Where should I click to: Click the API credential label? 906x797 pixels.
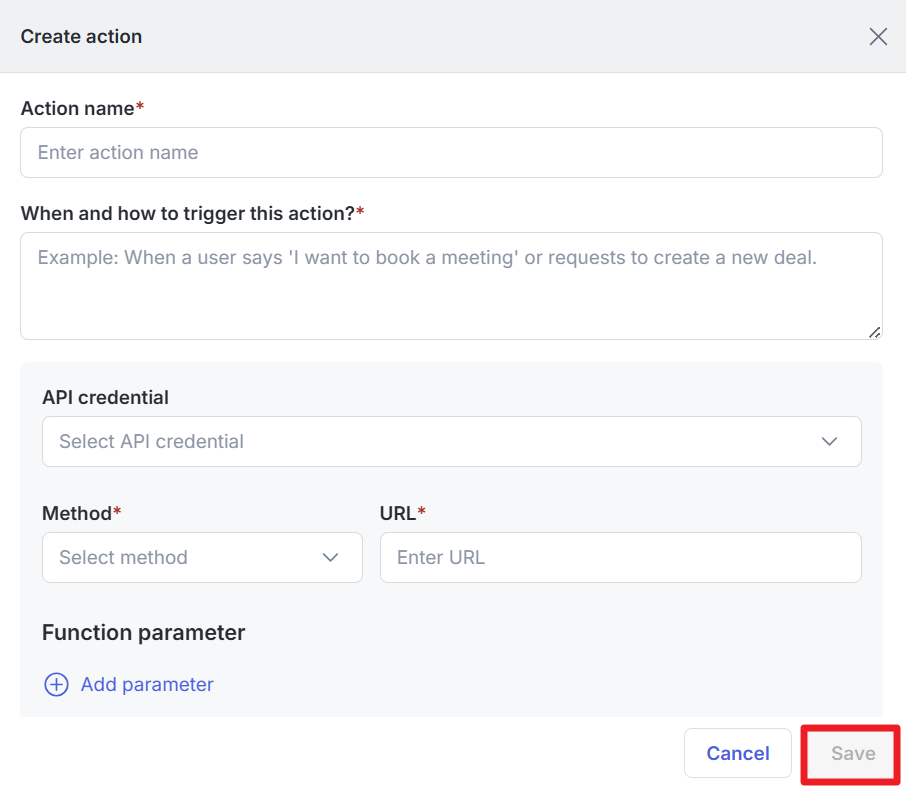tap(105, 397)
